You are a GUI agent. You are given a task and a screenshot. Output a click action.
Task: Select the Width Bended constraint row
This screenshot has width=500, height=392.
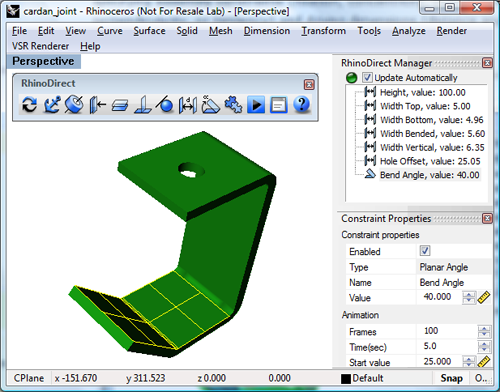click(432, 133)
